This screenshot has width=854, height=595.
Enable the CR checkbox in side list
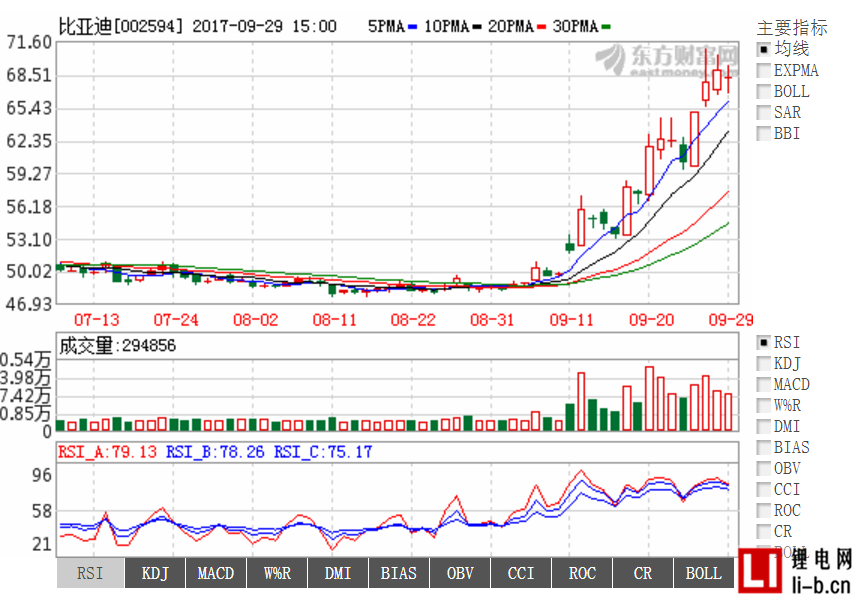tap(764, 531)
